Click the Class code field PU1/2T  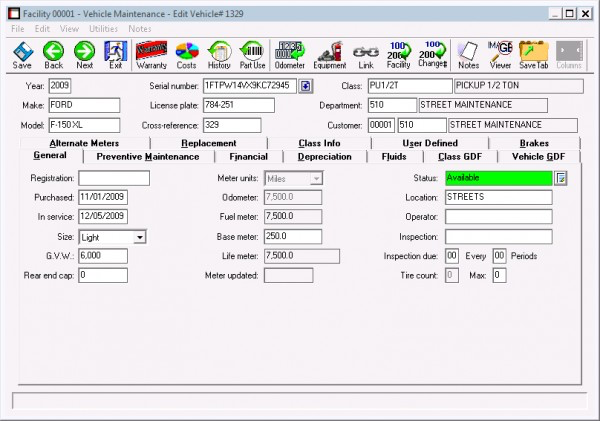tap(410, 86)
